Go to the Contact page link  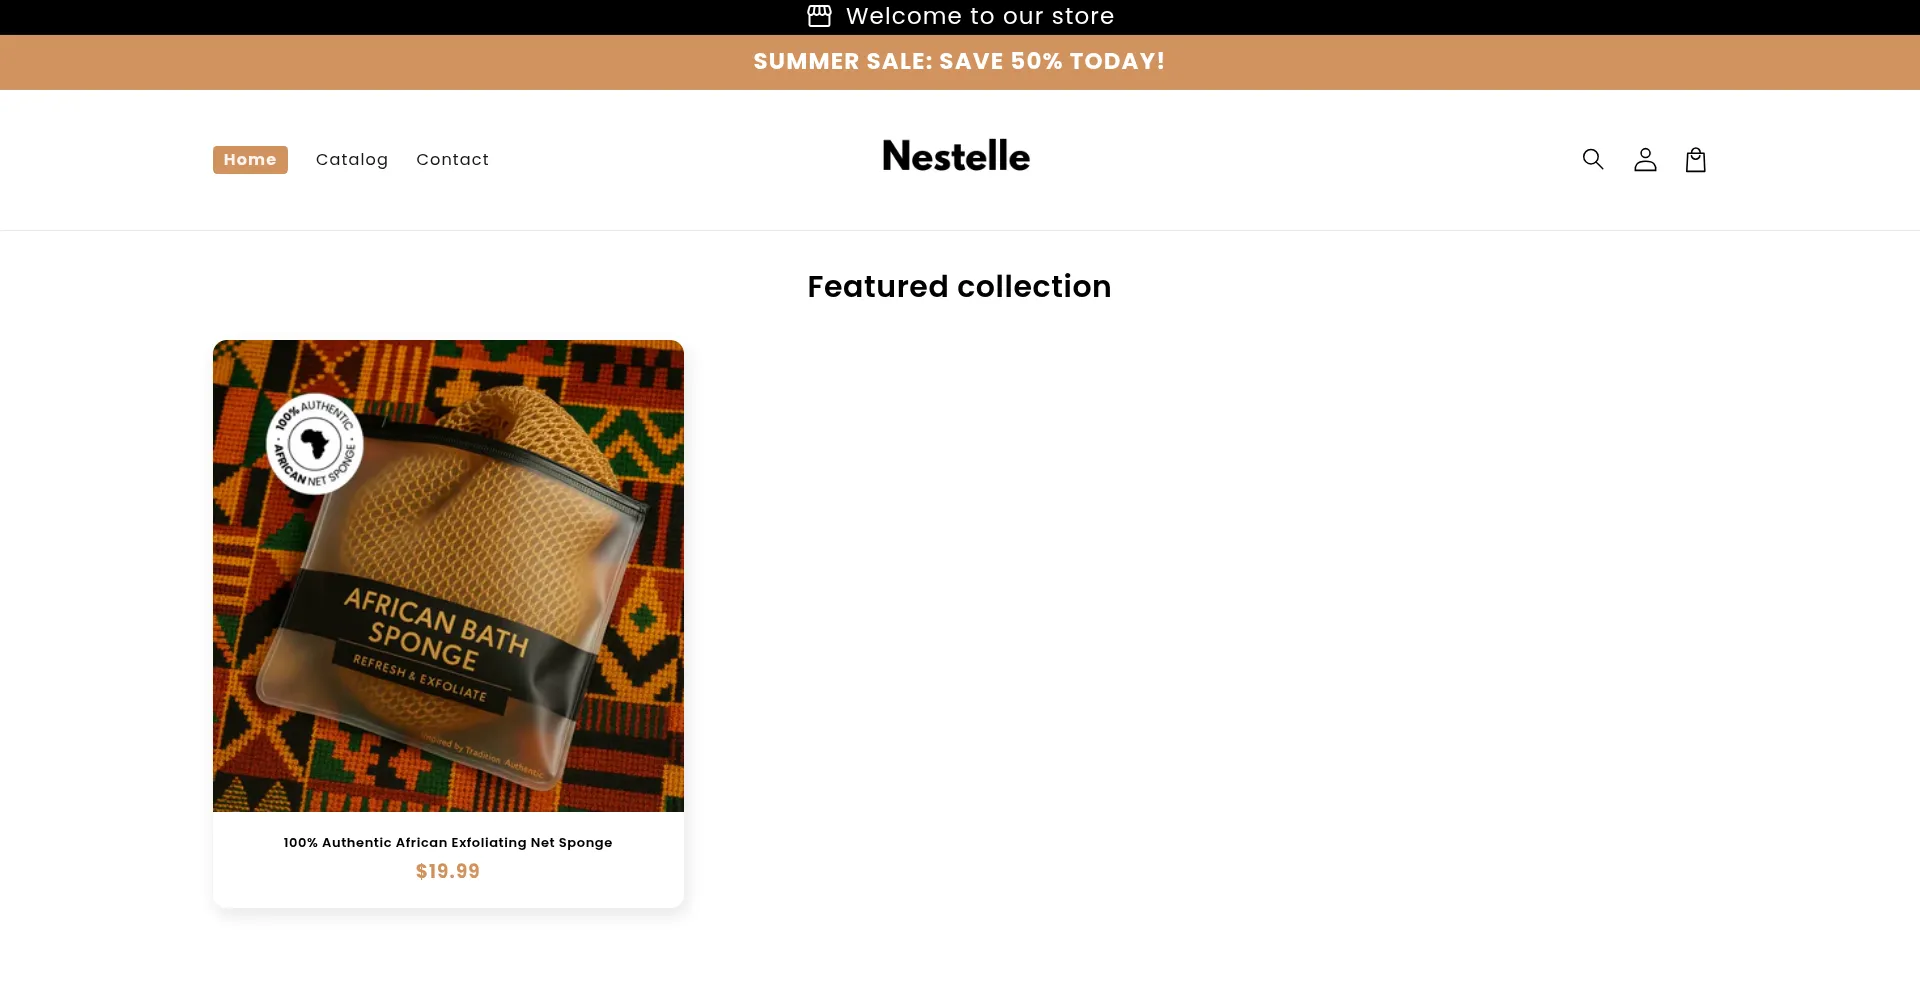(453, 160)
